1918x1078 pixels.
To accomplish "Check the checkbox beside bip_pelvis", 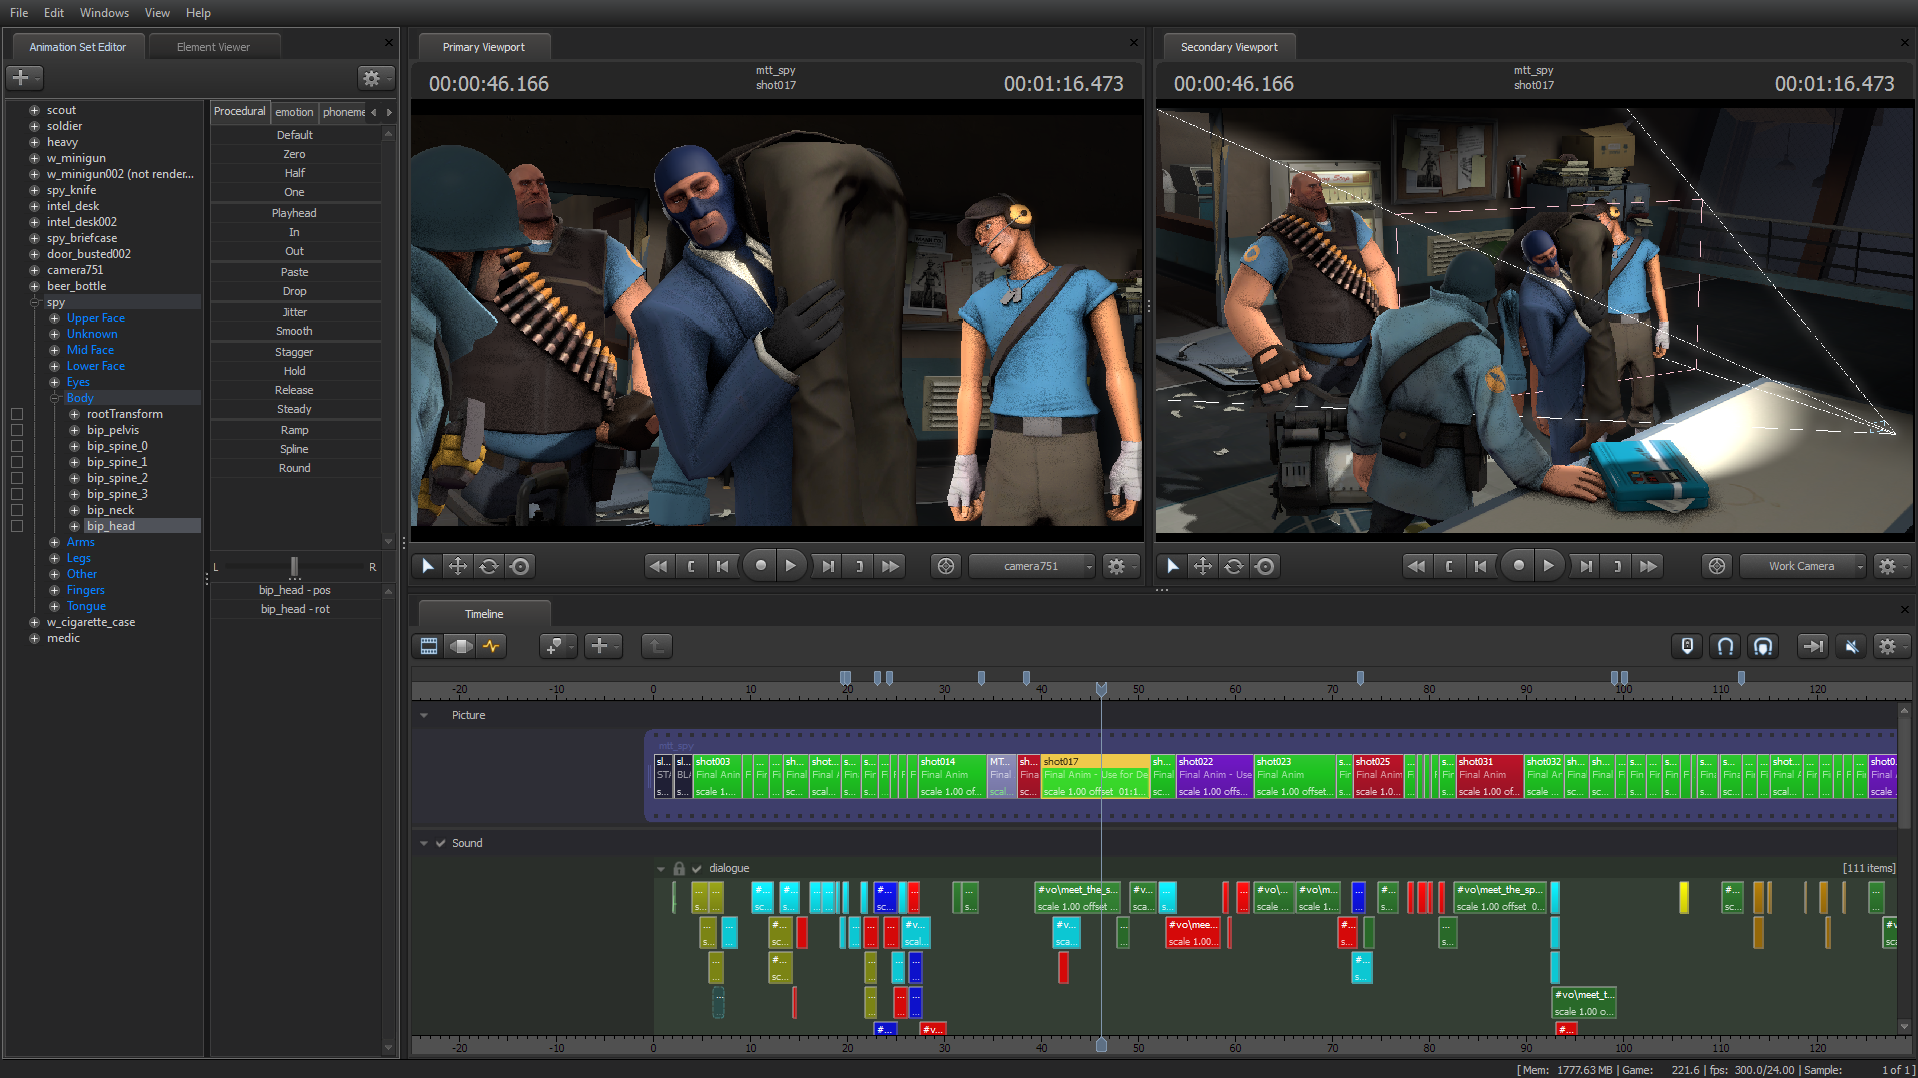I will [x=16, y=430].
